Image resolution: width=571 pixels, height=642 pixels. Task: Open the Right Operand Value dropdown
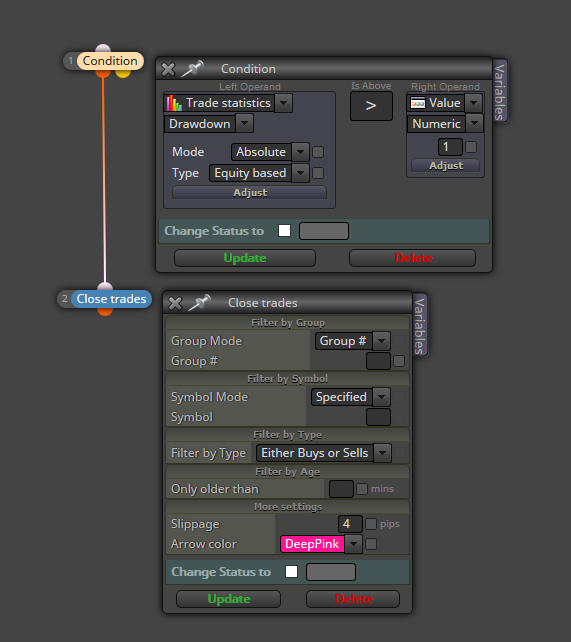[474, 103]
